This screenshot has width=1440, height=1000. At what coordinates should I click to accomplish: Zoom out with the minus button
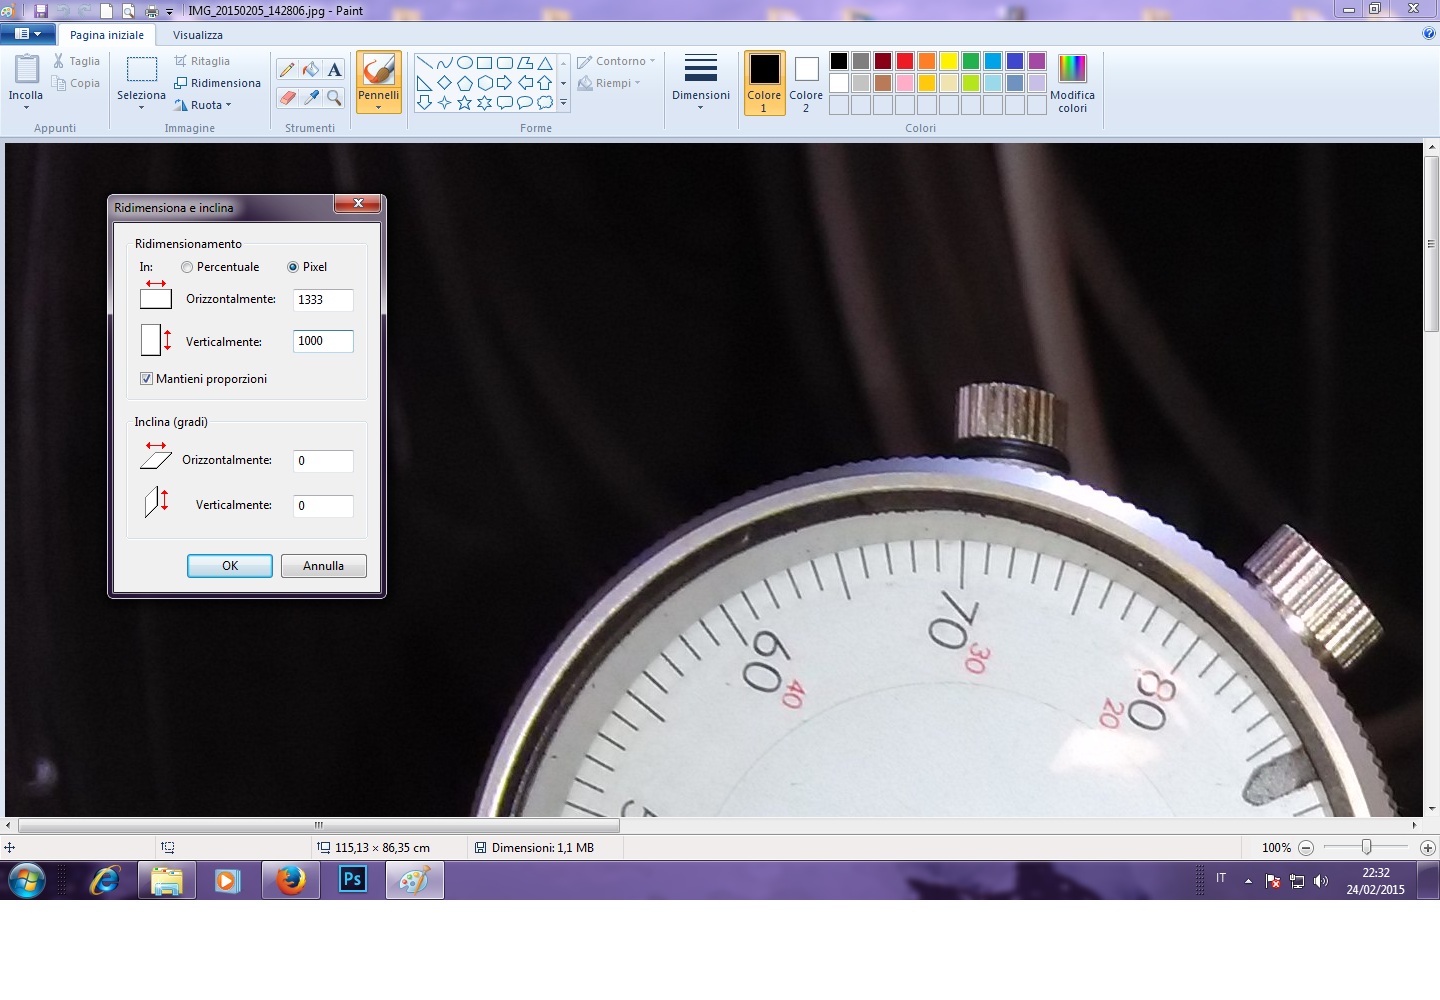(x=1306, y=848)
